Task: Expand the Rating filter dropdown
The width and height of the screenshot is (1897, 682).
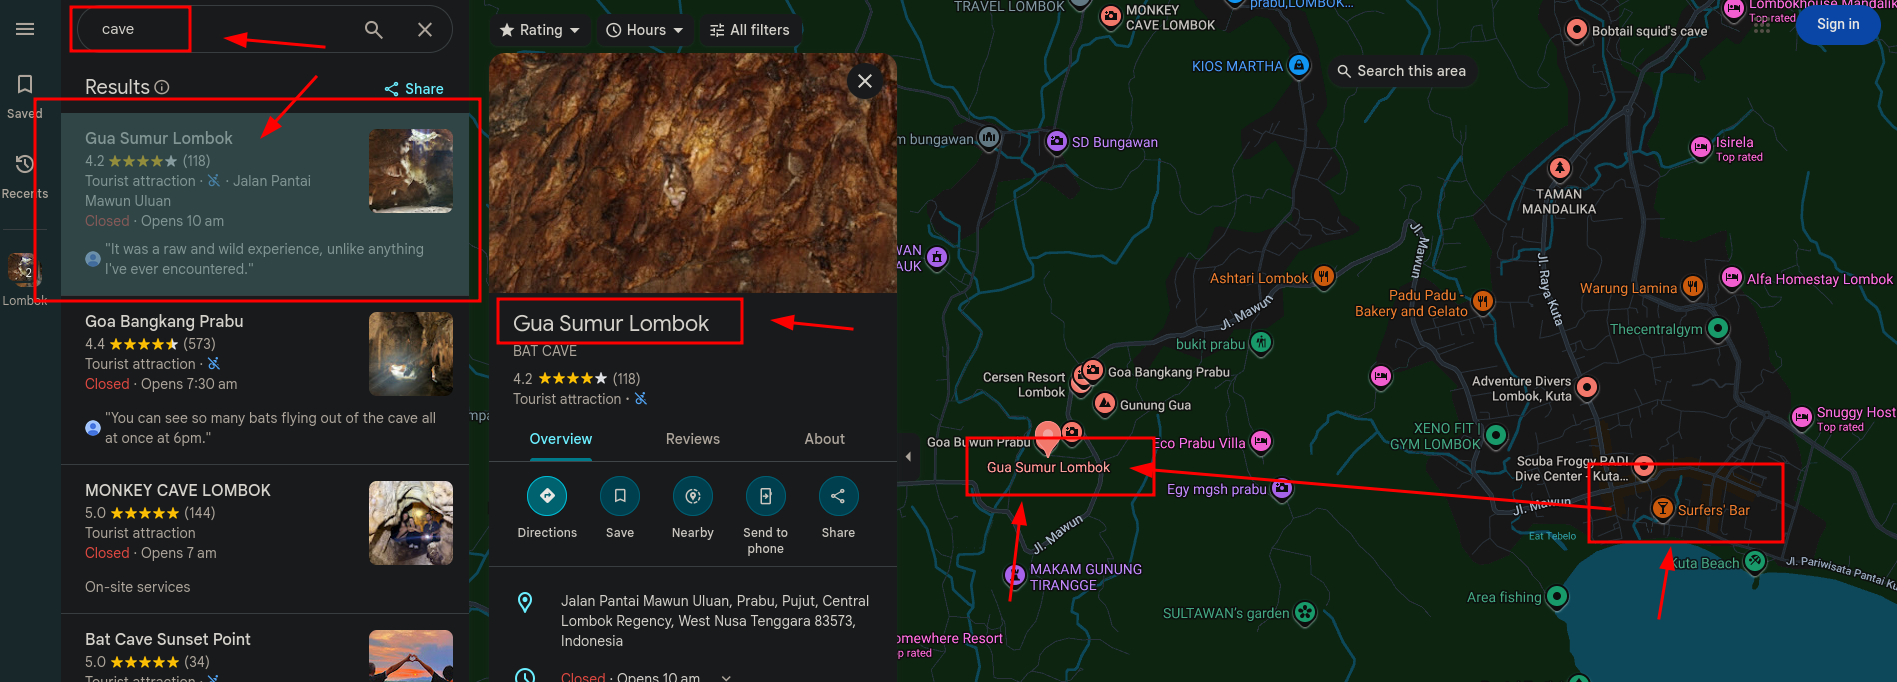Action: (540, 30)
